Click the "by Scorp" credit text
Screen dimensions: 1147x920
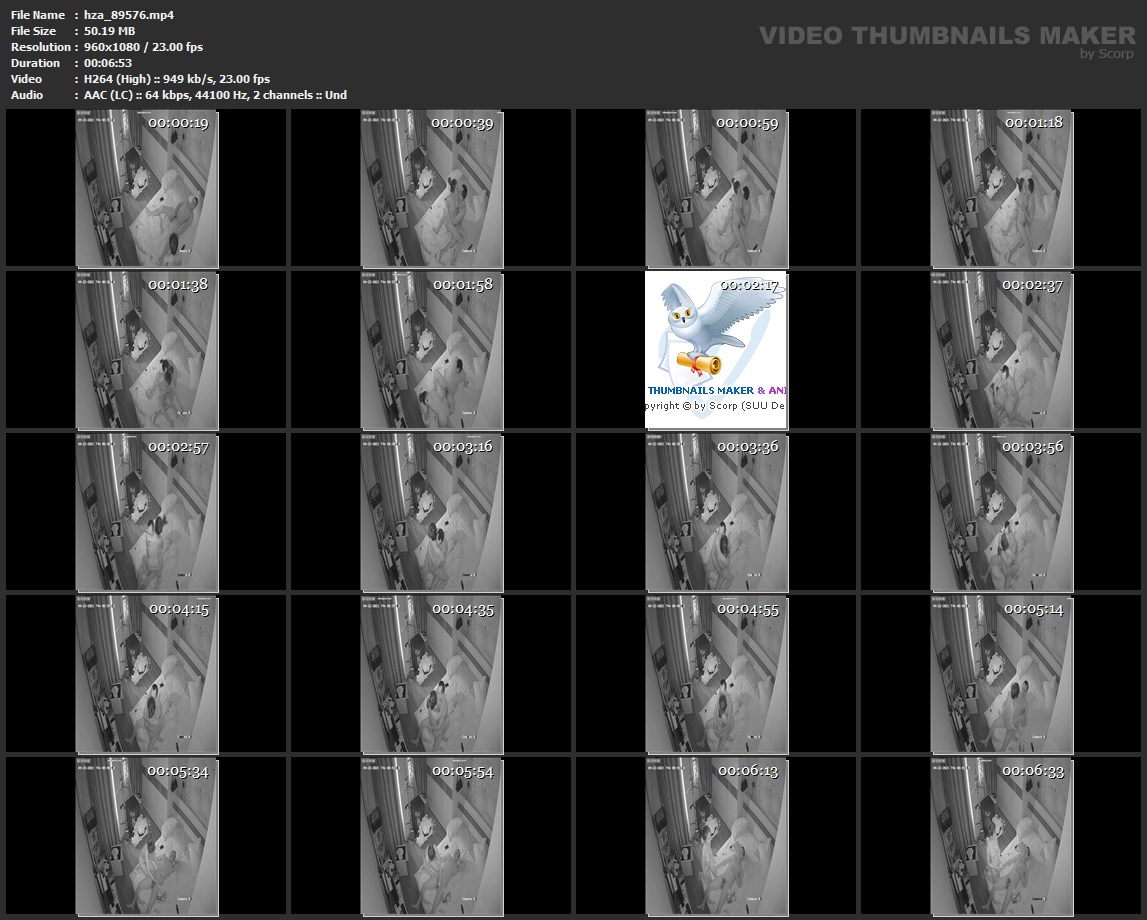pos(1106,54)
